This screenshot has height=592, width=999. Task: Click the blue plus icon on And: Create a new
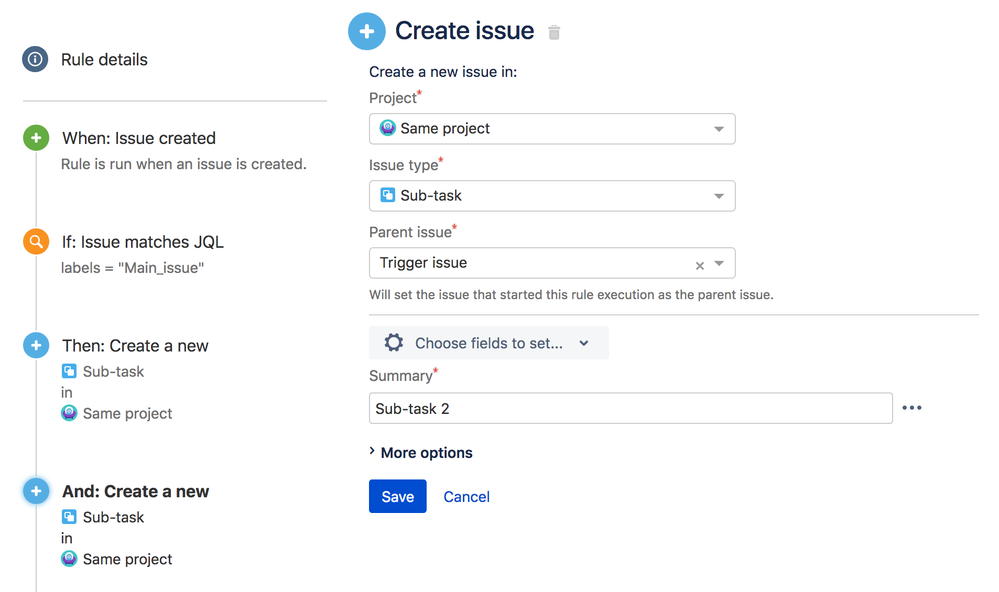(35, 491)
